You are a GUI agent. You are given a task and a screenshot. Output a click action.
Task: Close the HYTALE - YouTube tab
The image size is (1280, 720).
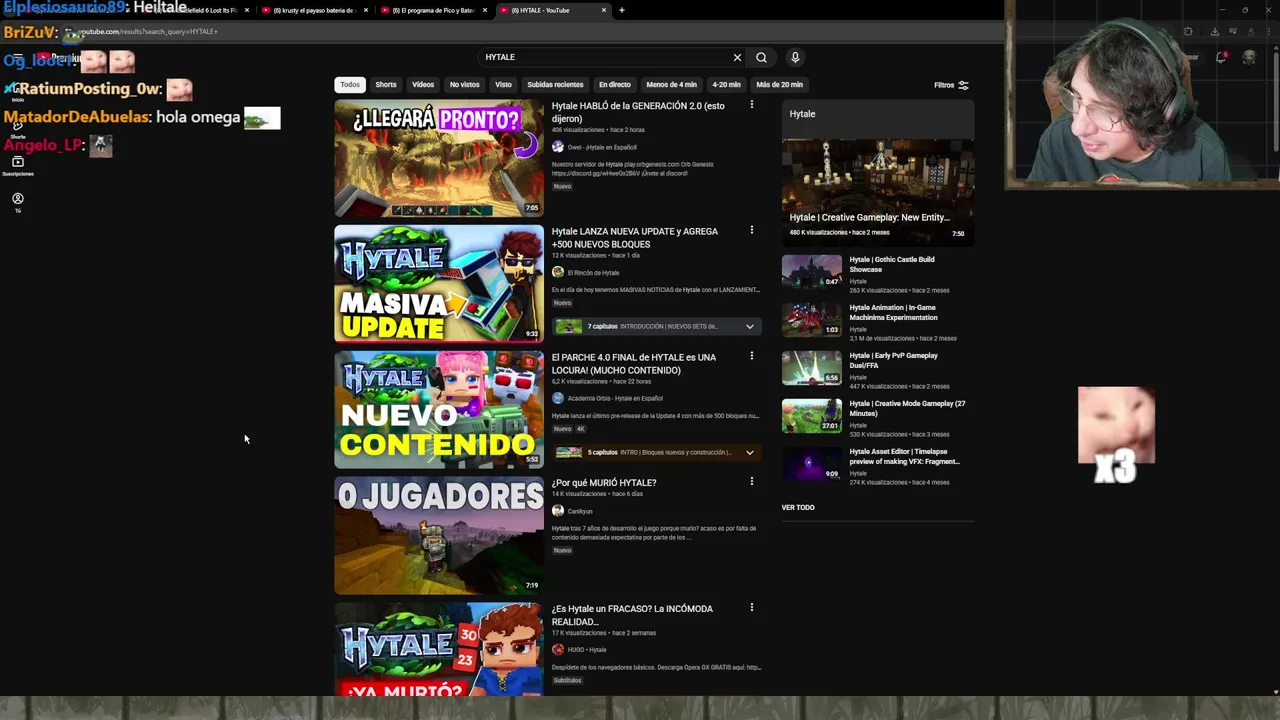coord(603,10)
